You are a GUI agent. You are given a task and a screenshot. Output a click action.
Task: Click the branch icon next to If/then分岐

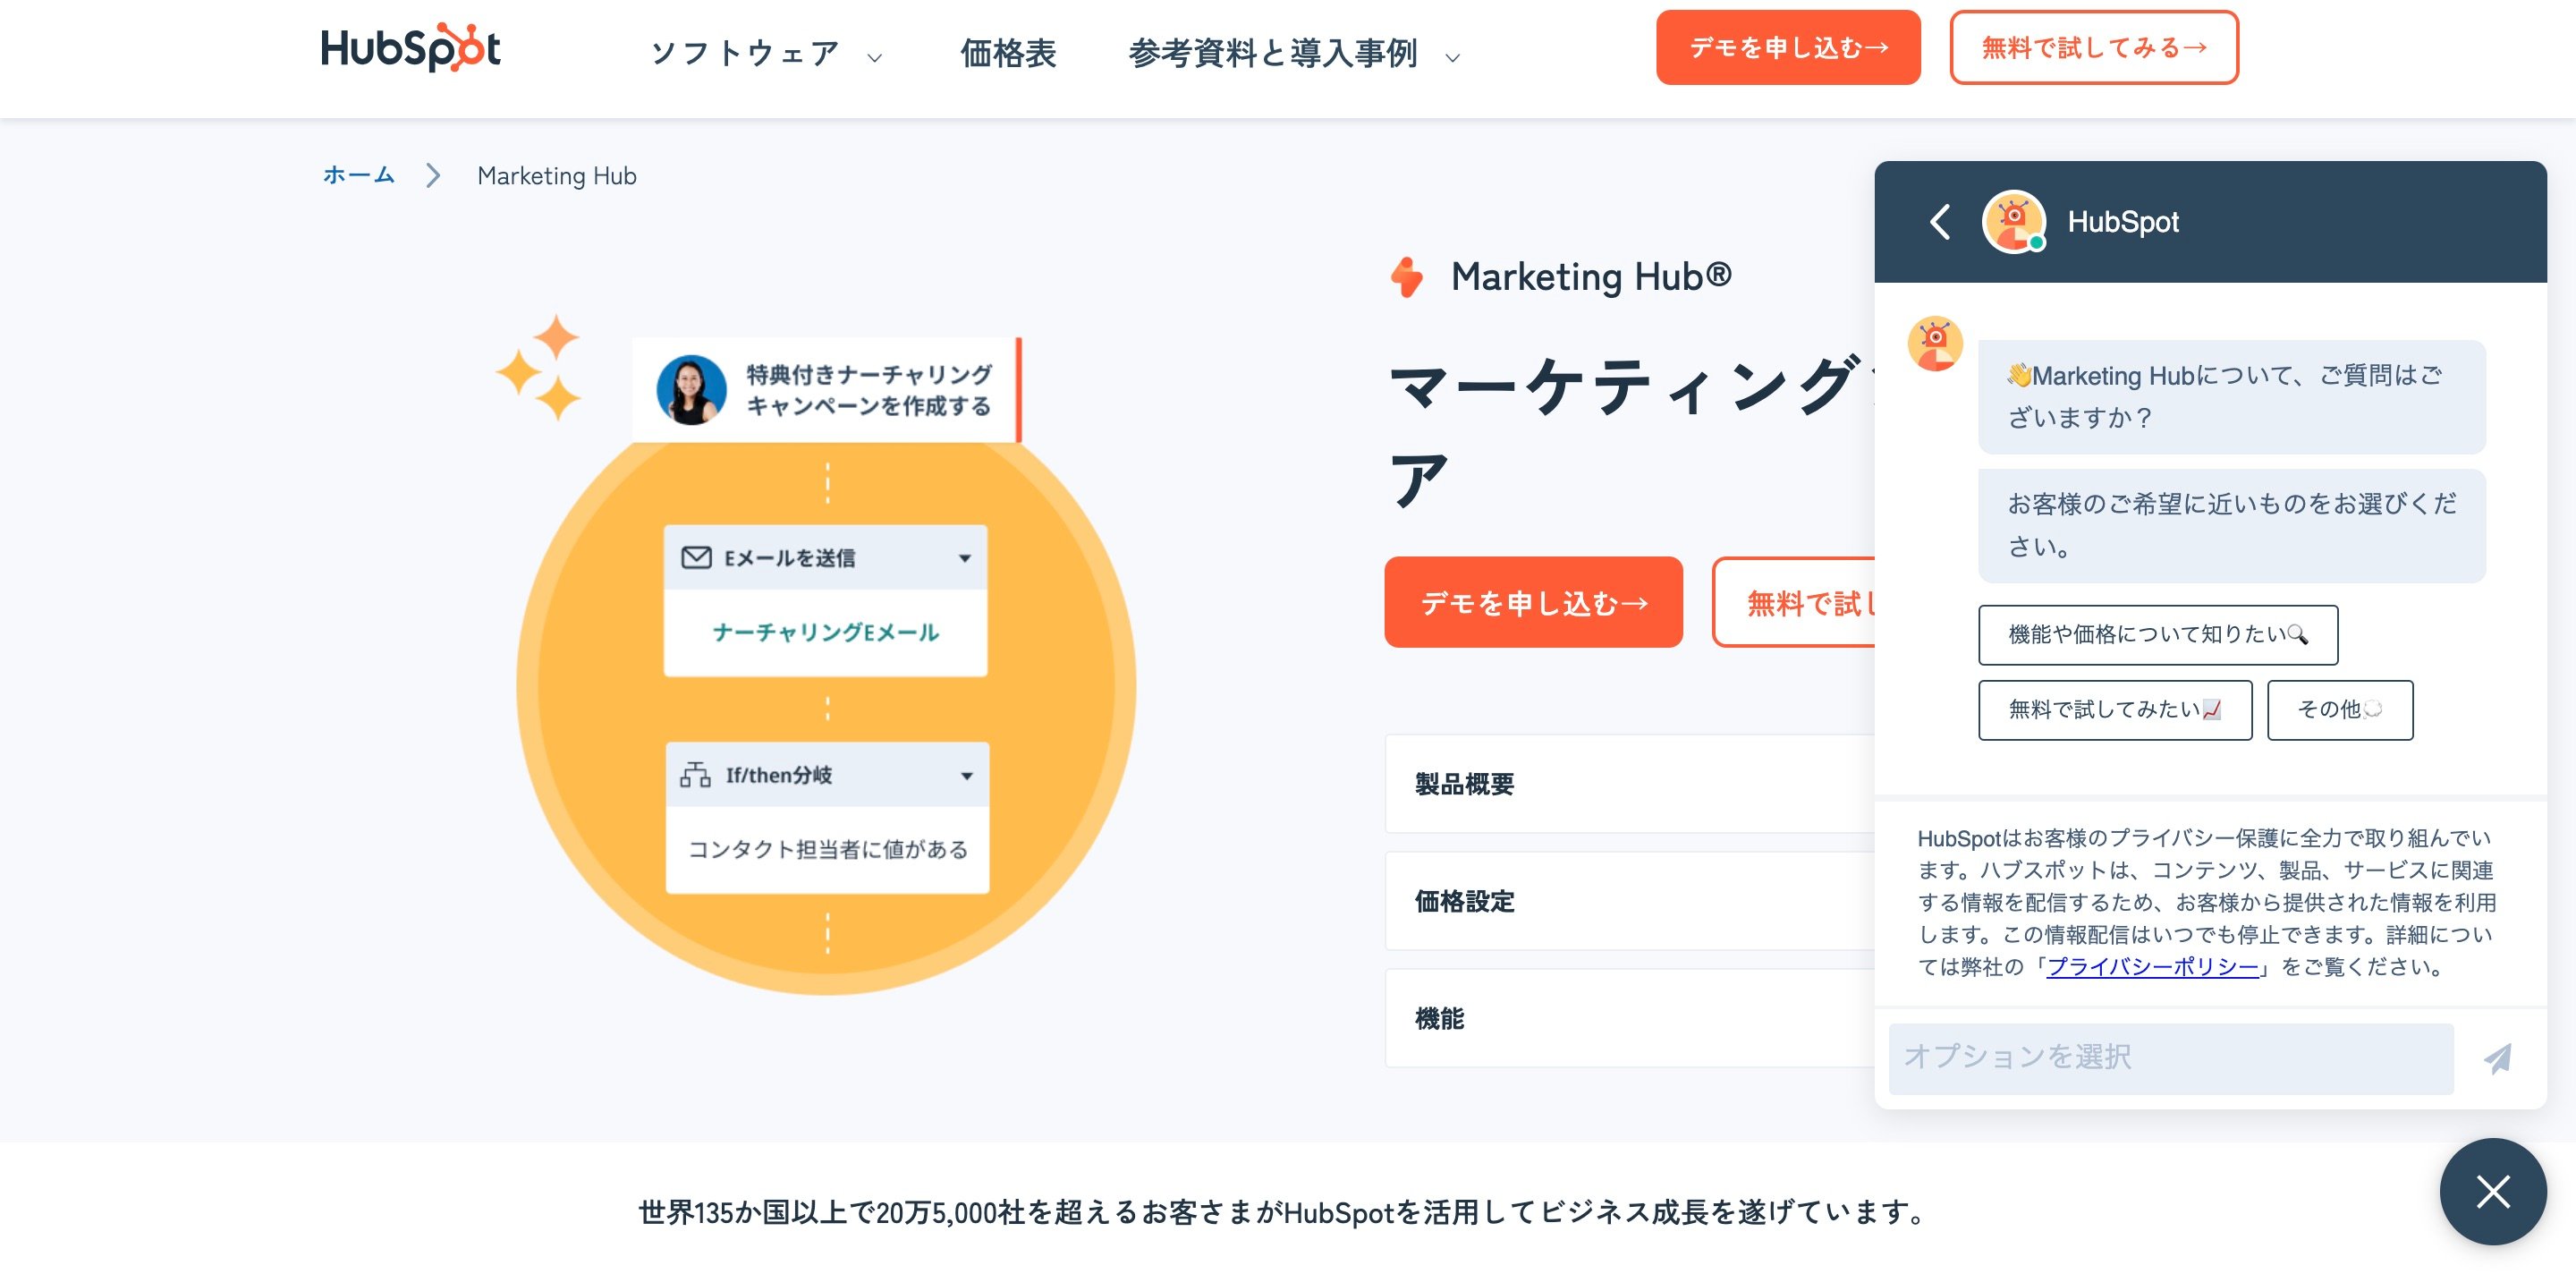695,775
